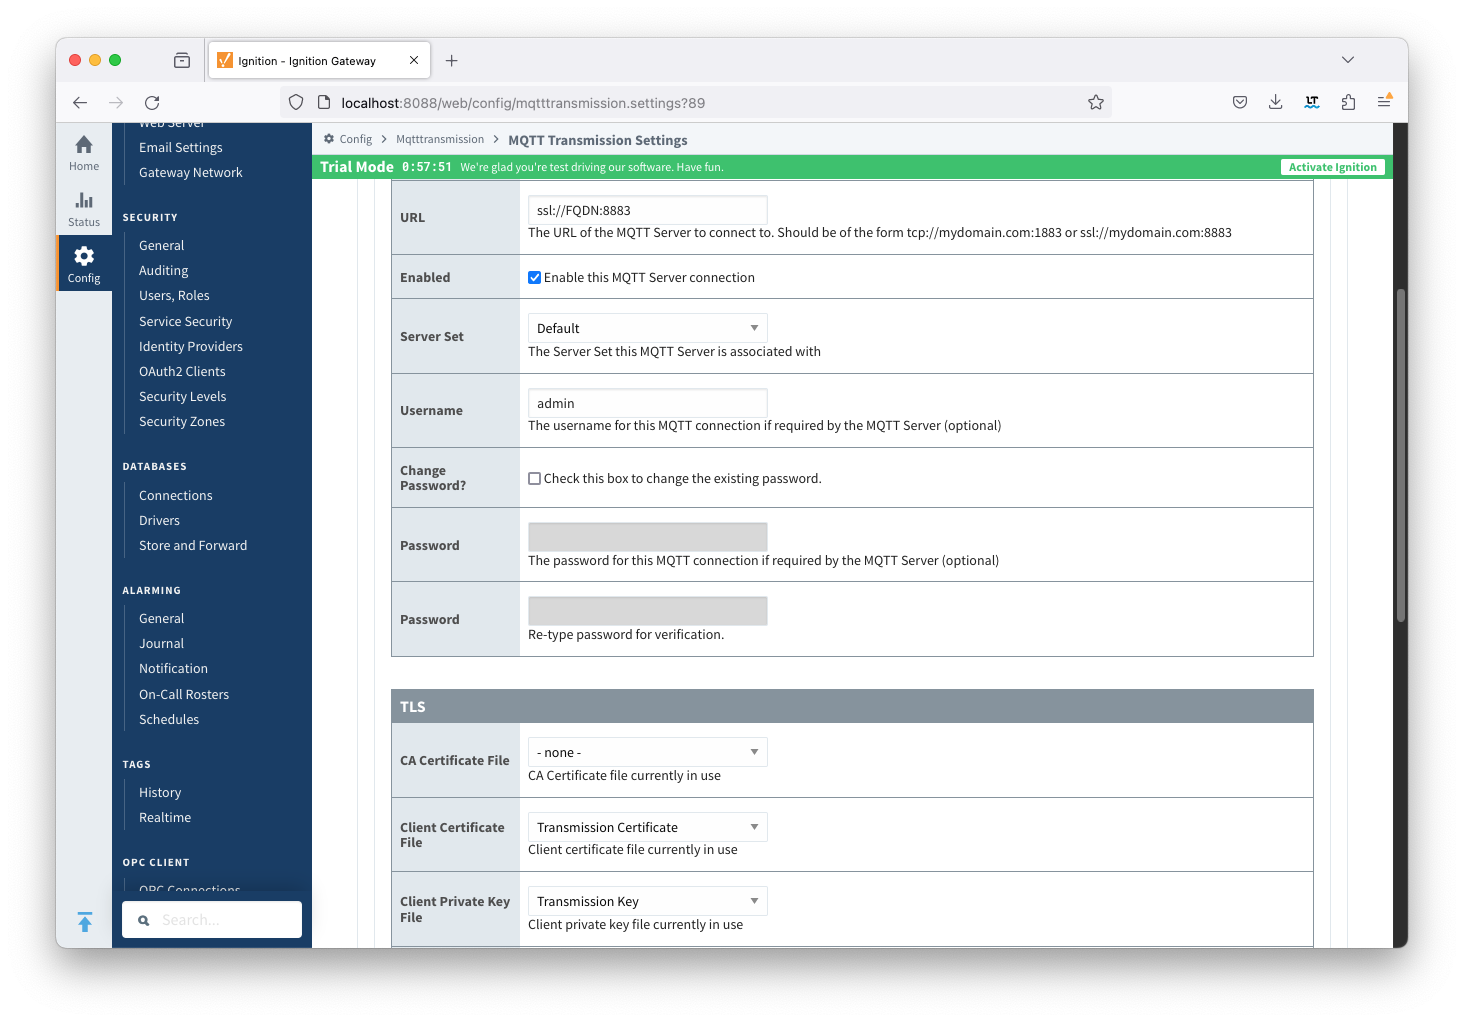The width and height of the screenshot is (1464, 1022).
Task: Click the Username input field
Action: pyautogui.click(x=648, y=403)
